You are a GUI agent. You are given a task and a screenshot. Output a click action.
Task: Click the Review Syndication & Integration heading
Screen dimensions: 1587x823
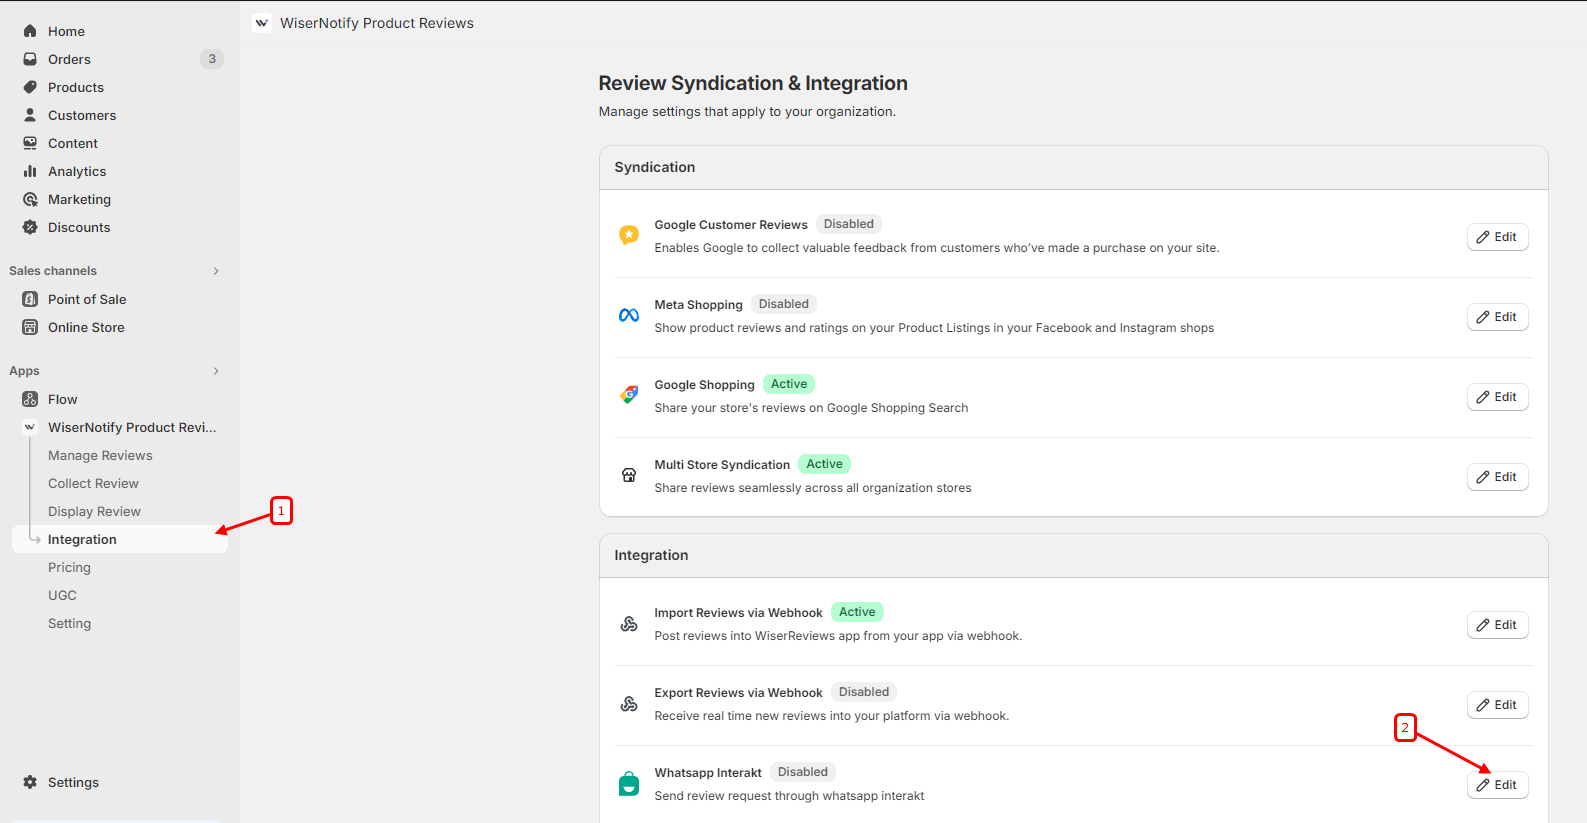pyautogui.click(x=753, y=83)
